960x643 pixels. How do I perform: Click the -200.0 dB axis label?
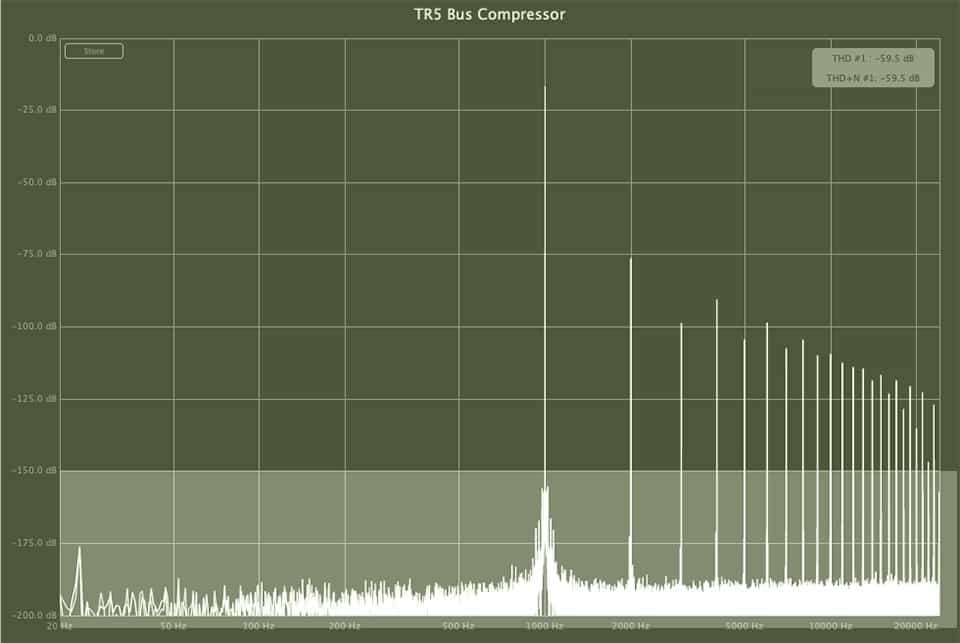(38, 614)
